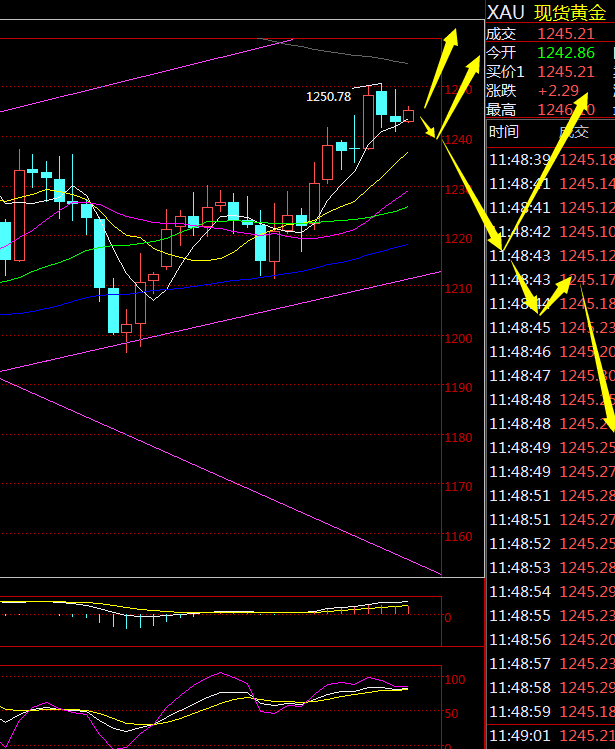Click the 1200 price axis label

(x=458, y=338)
